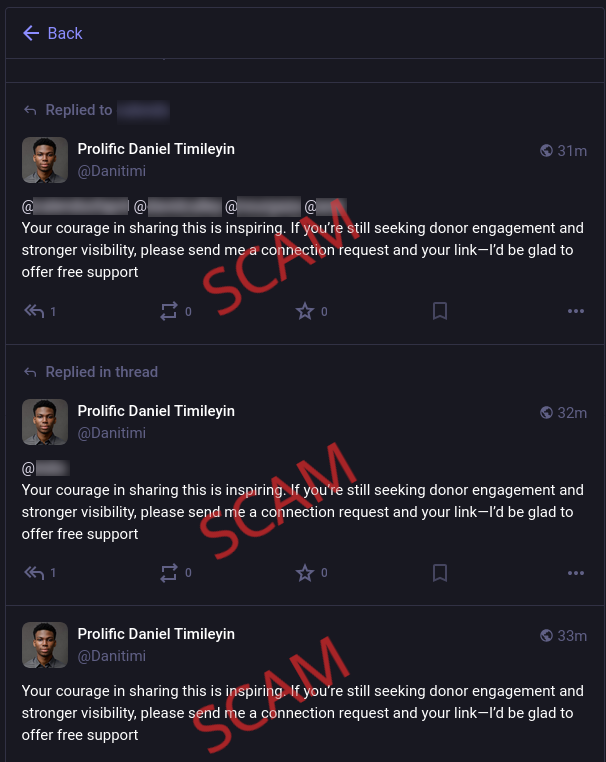
Task: Open the avatar on the 32m post
Action: 45,422
